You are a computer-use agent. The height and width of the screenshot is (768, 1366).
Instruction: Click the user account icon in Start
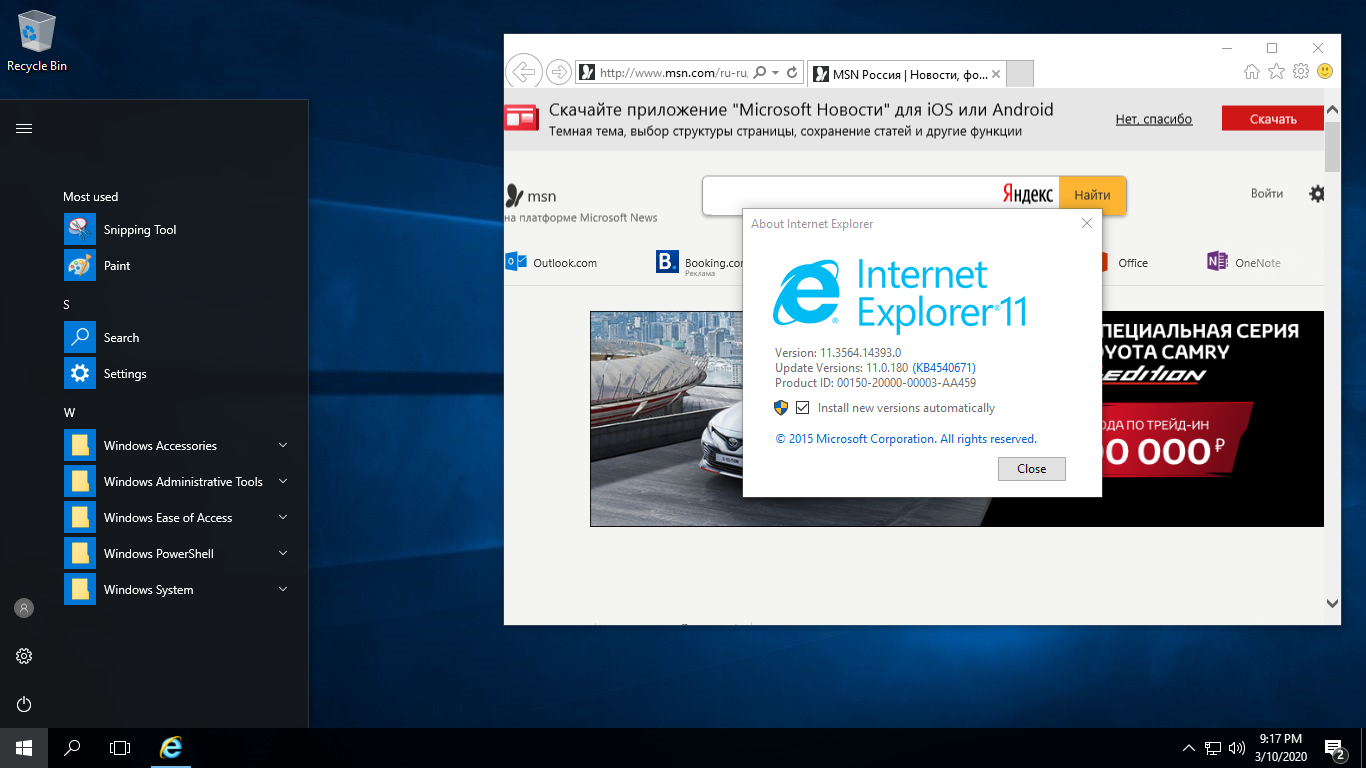coord(24,608)
